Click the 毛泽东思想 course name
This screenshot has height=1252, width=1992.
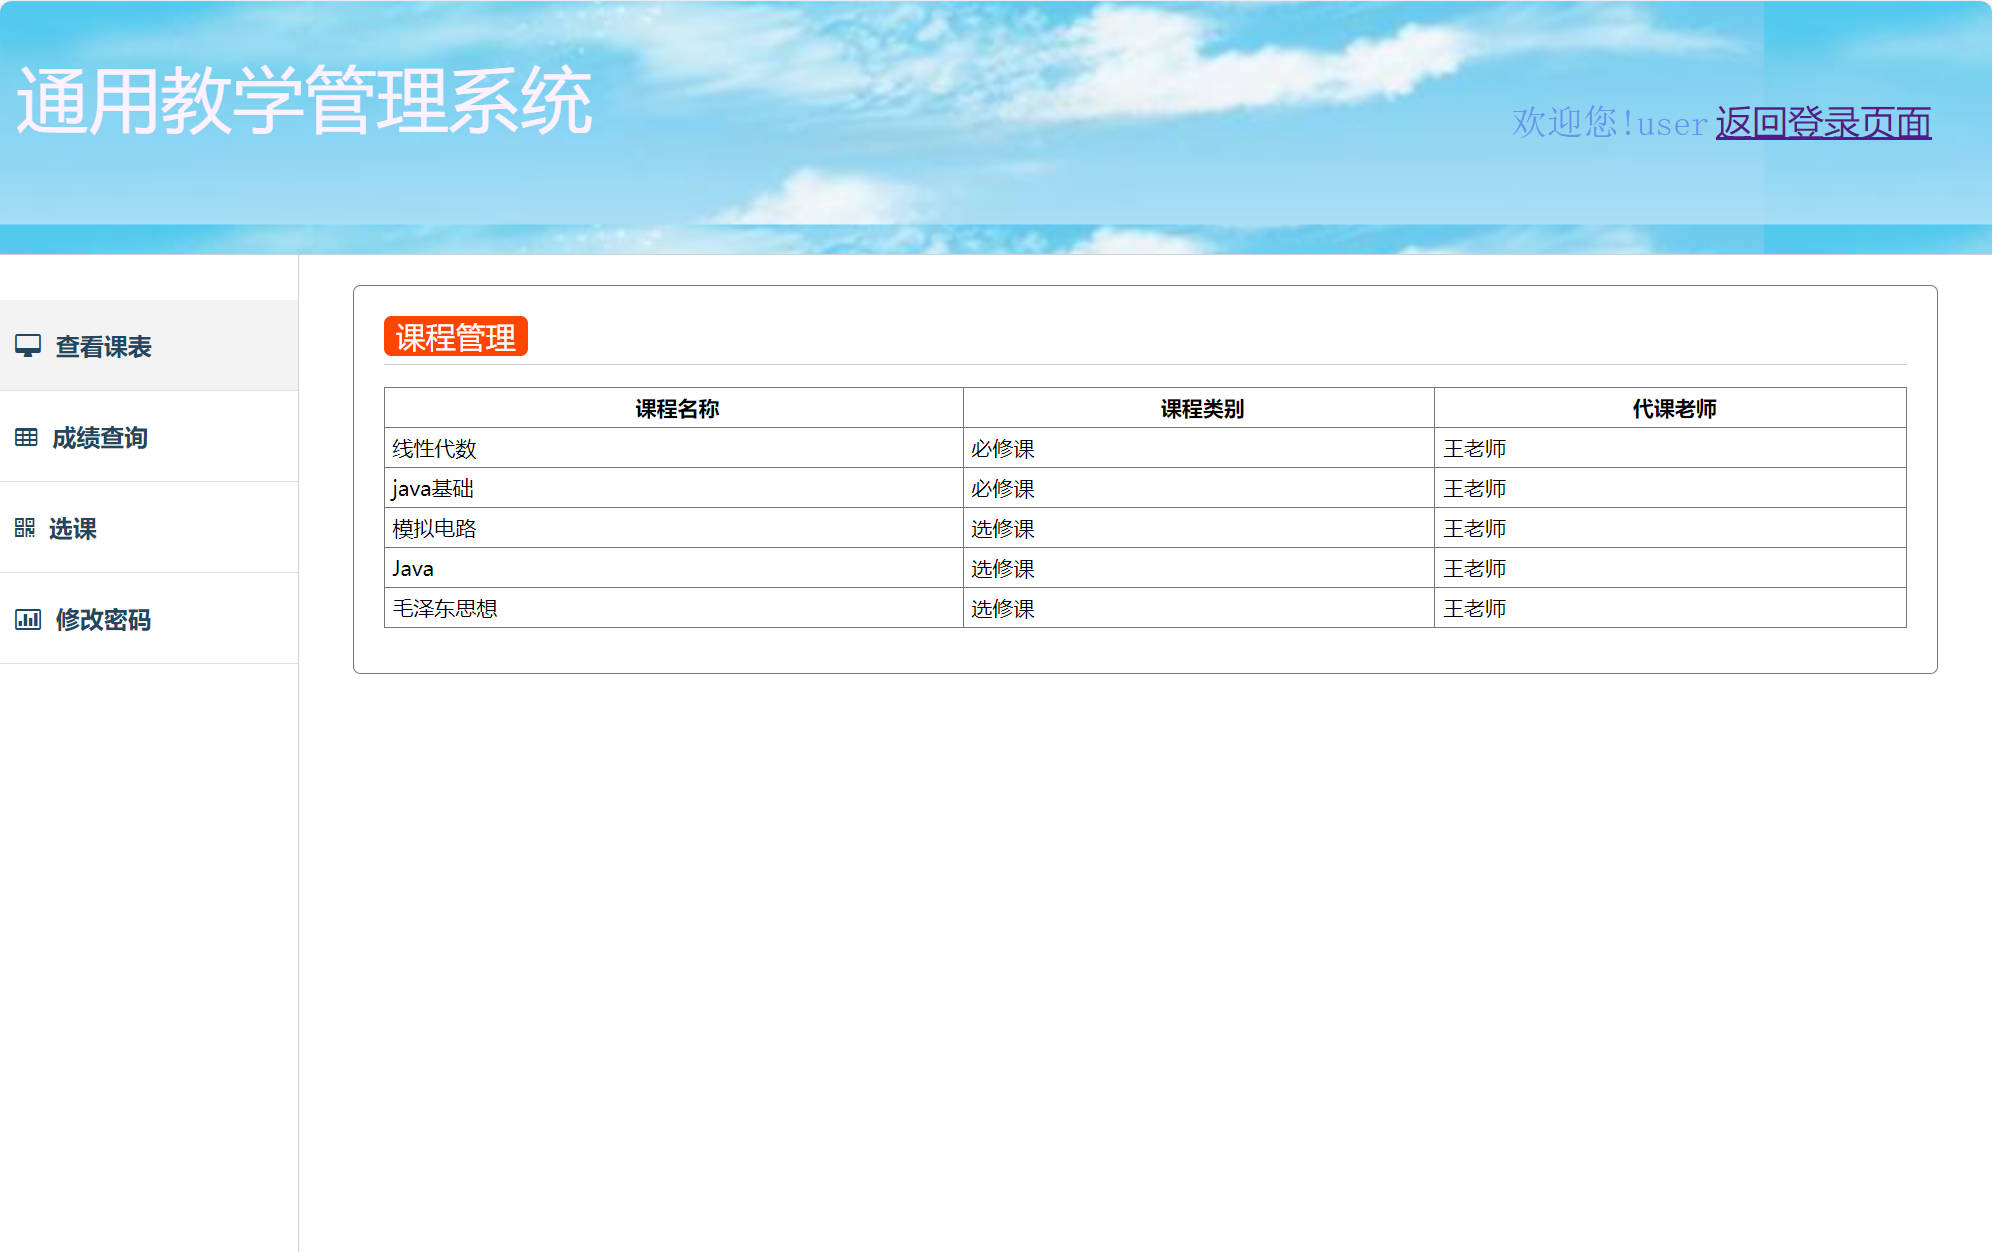coord(445,608)
